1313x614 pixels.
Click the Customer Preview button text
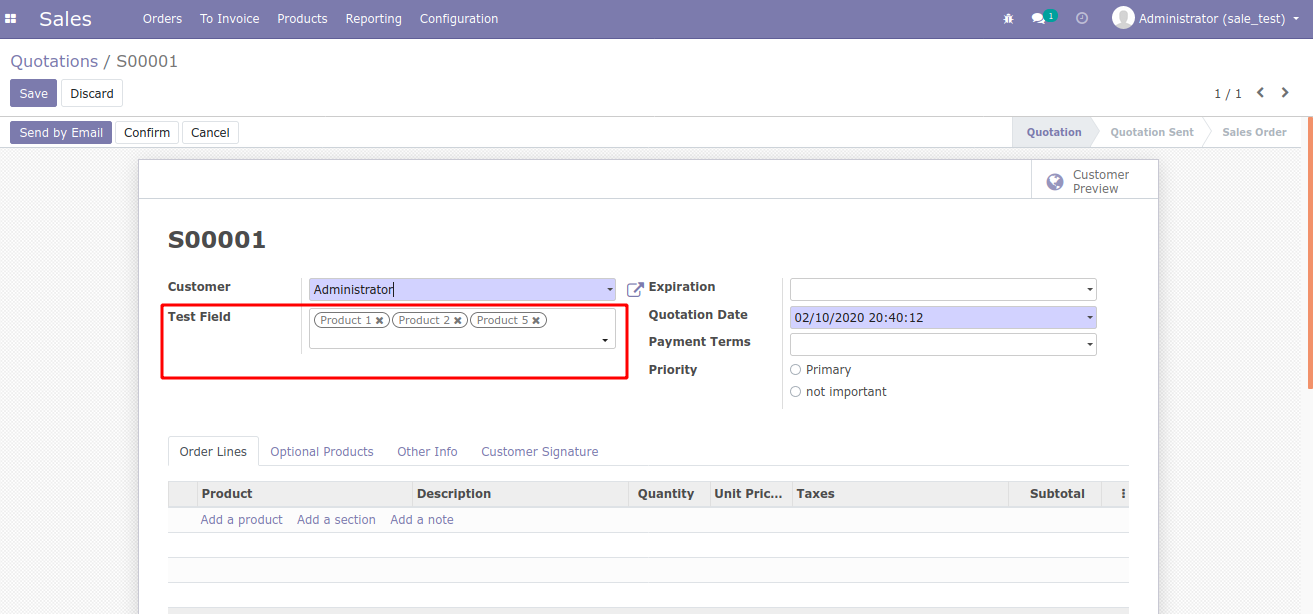click(1101, 182)
